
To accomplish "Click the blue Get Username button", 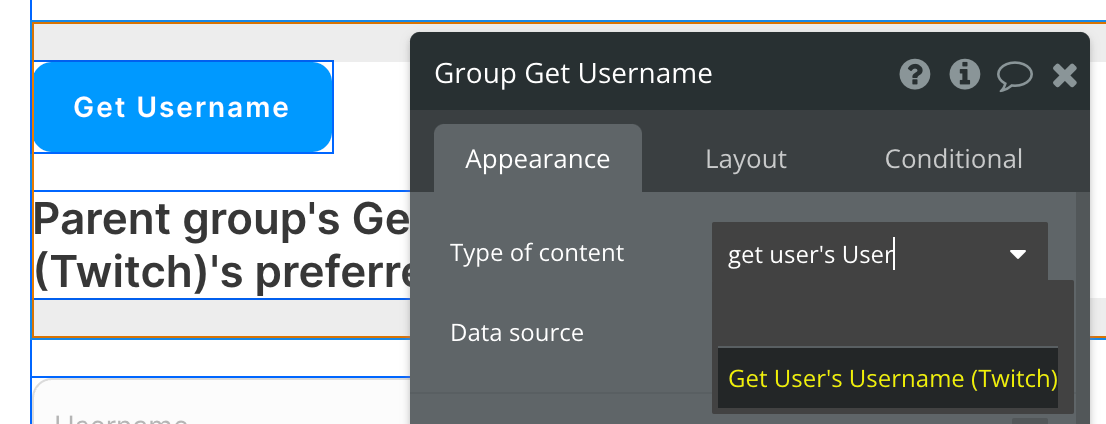I will pos(182,107).
